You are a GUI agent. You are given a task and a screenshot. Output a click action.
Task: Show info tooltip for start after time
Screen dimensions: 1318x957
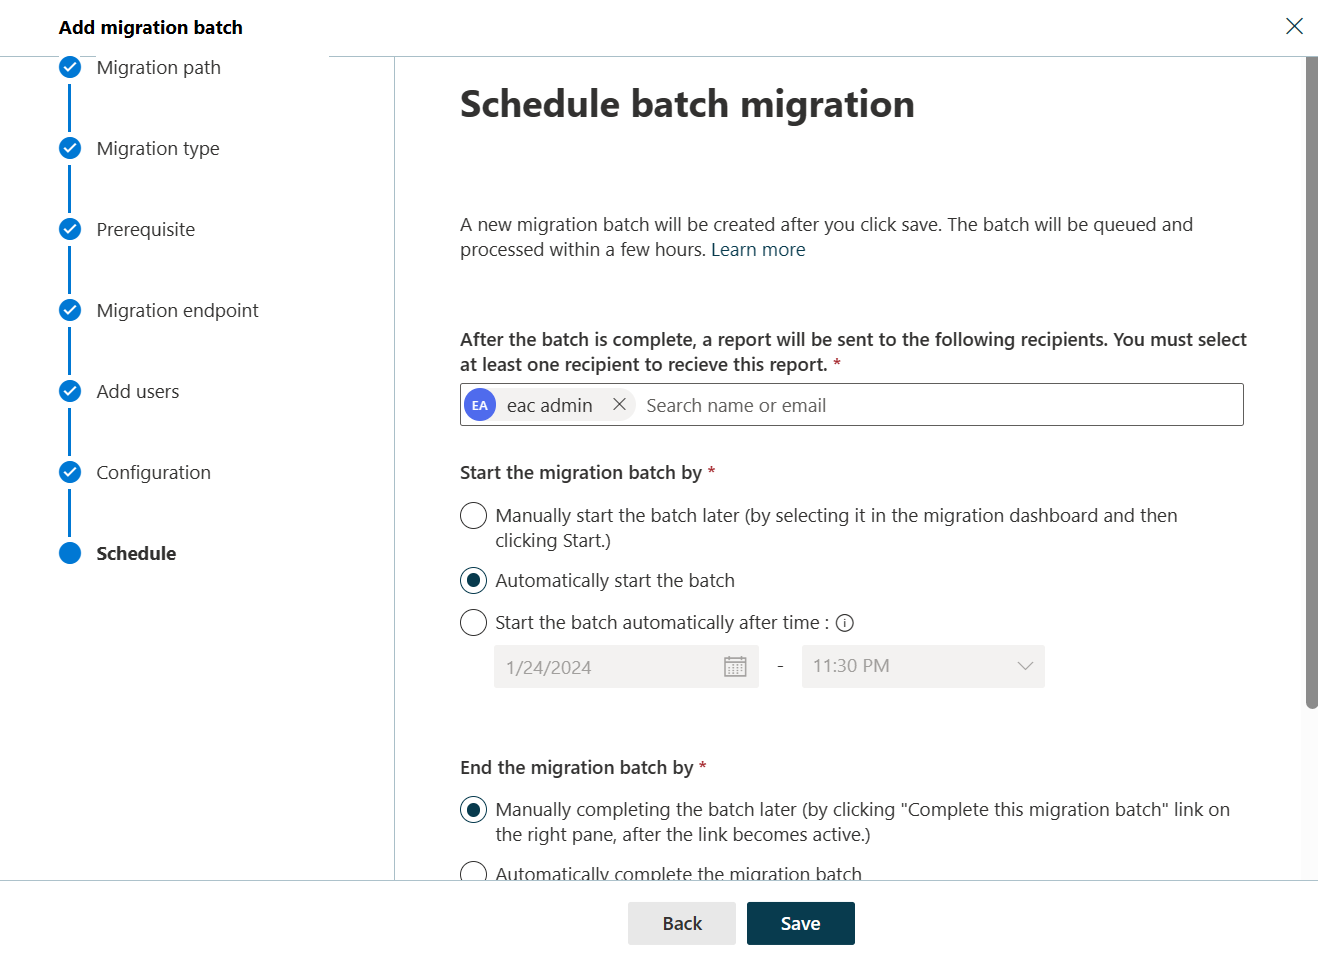click(845, 623)
